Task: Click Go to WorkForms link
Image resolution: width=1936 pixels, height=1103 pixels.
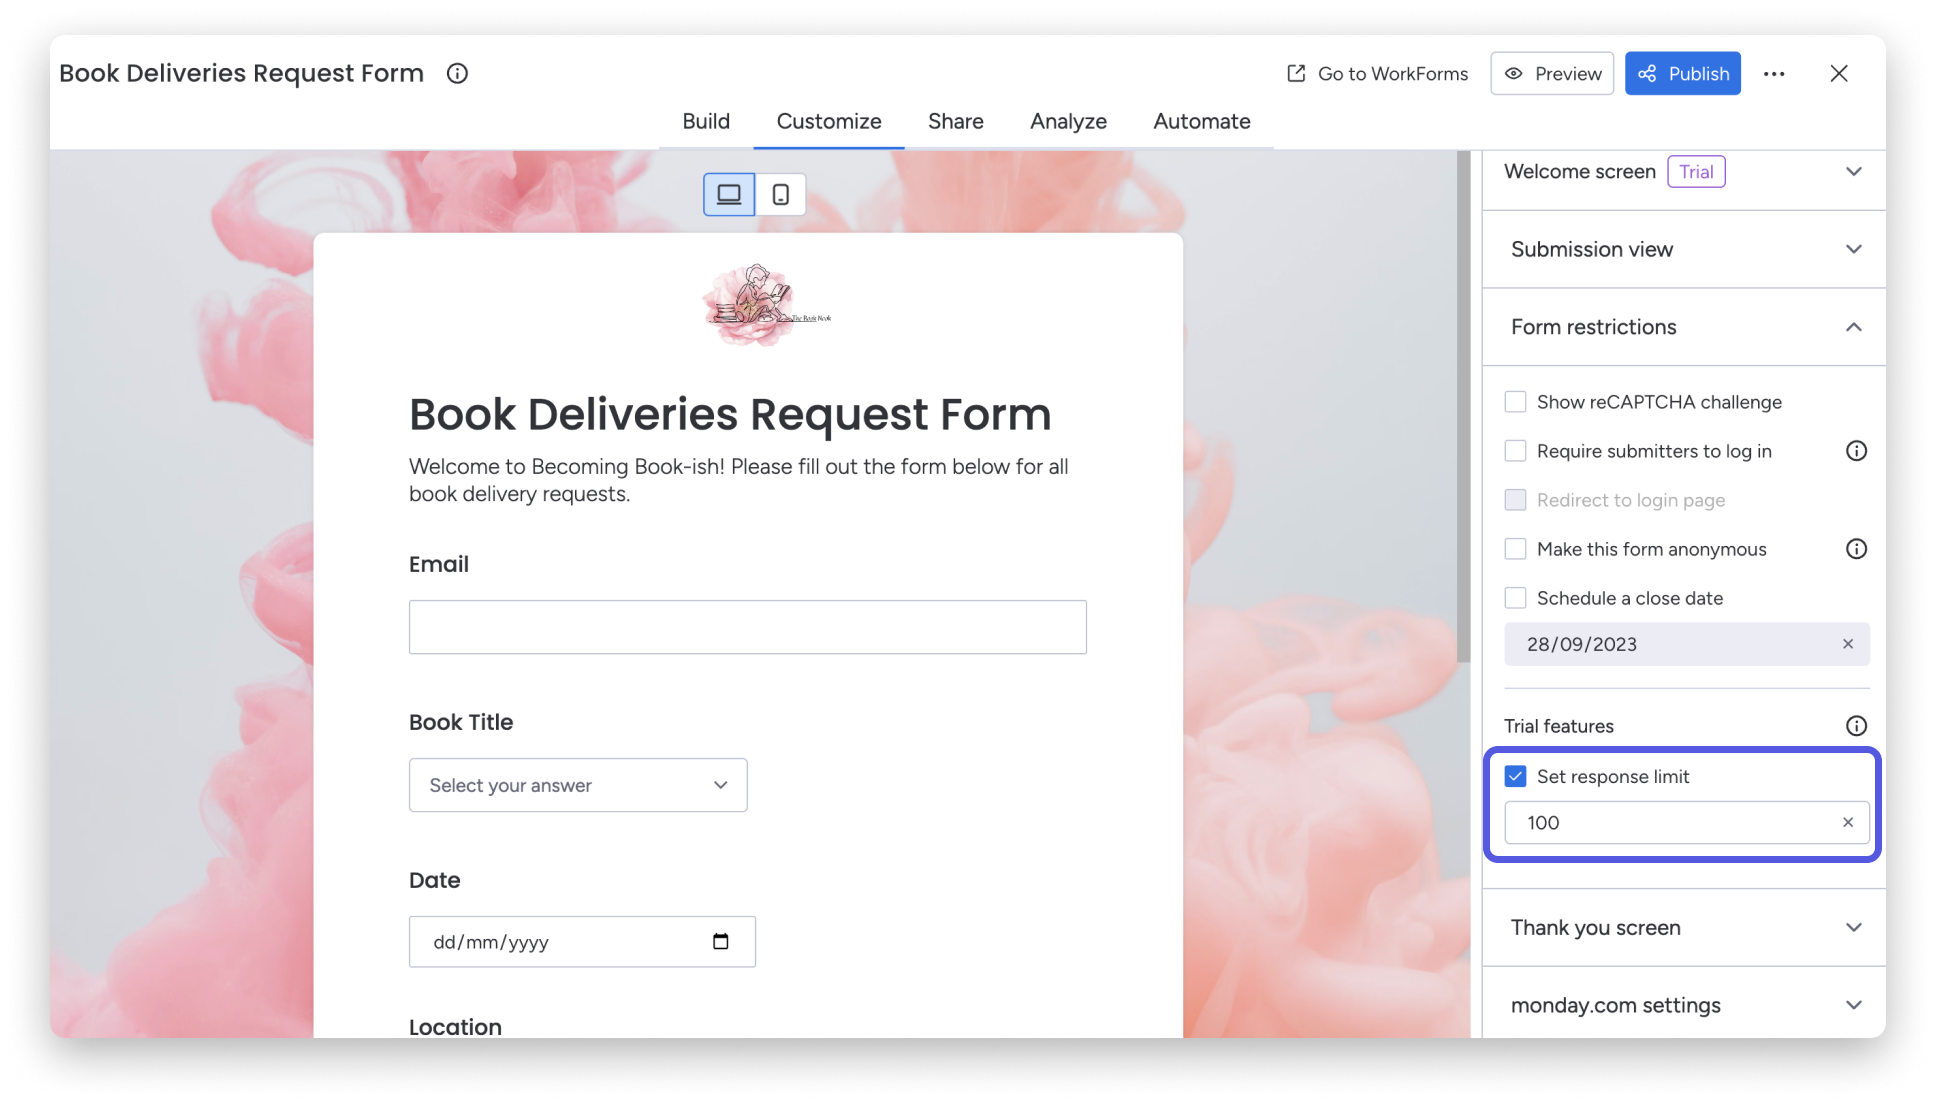Action: click(x=1377, y=73)
